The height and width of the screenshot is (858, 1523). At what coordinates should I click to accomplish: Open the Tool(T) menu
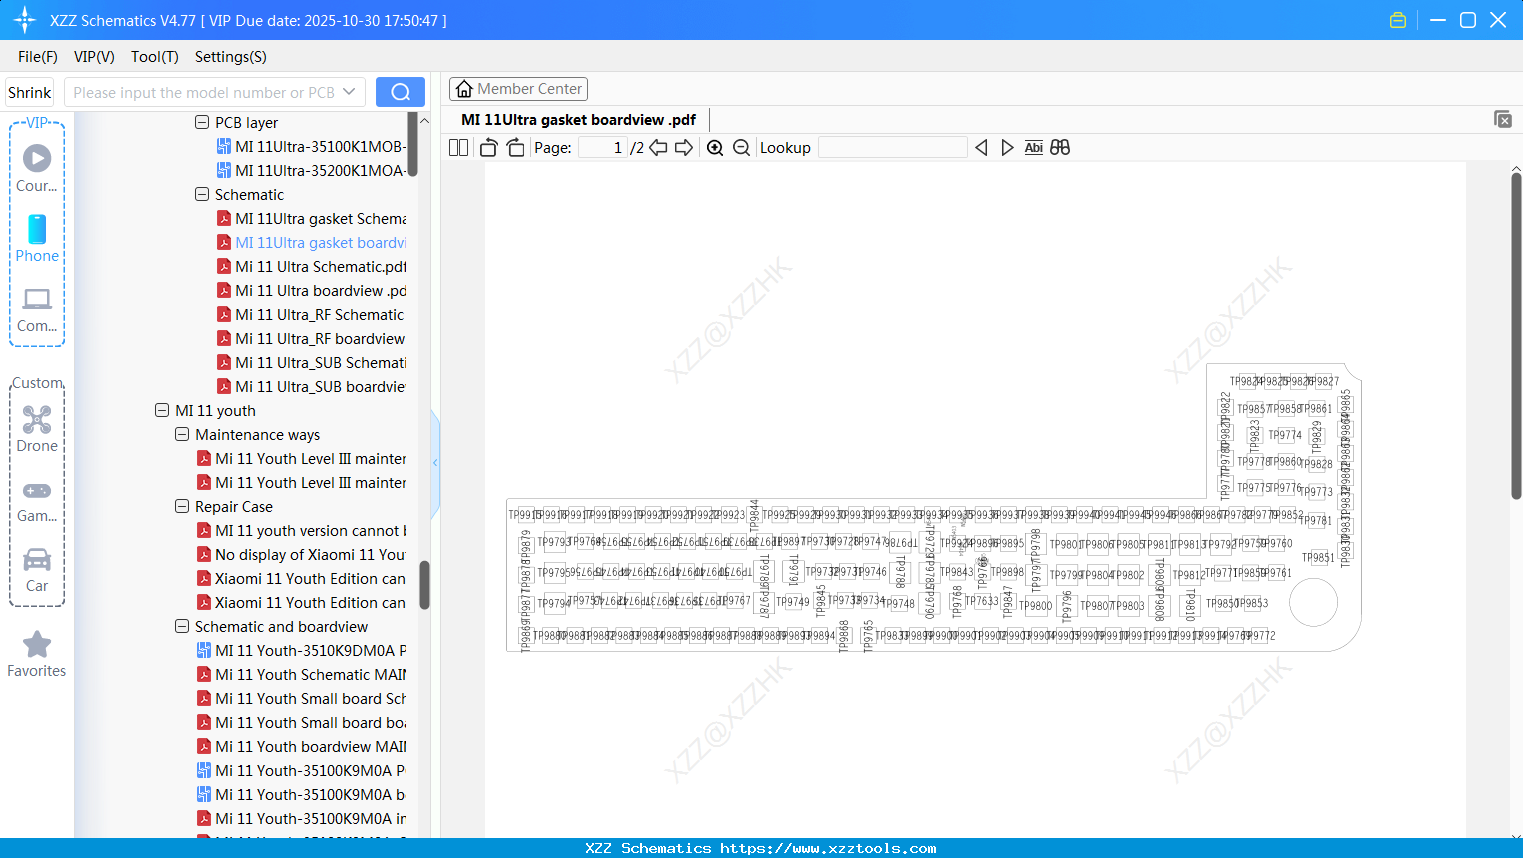coord(154,57)
